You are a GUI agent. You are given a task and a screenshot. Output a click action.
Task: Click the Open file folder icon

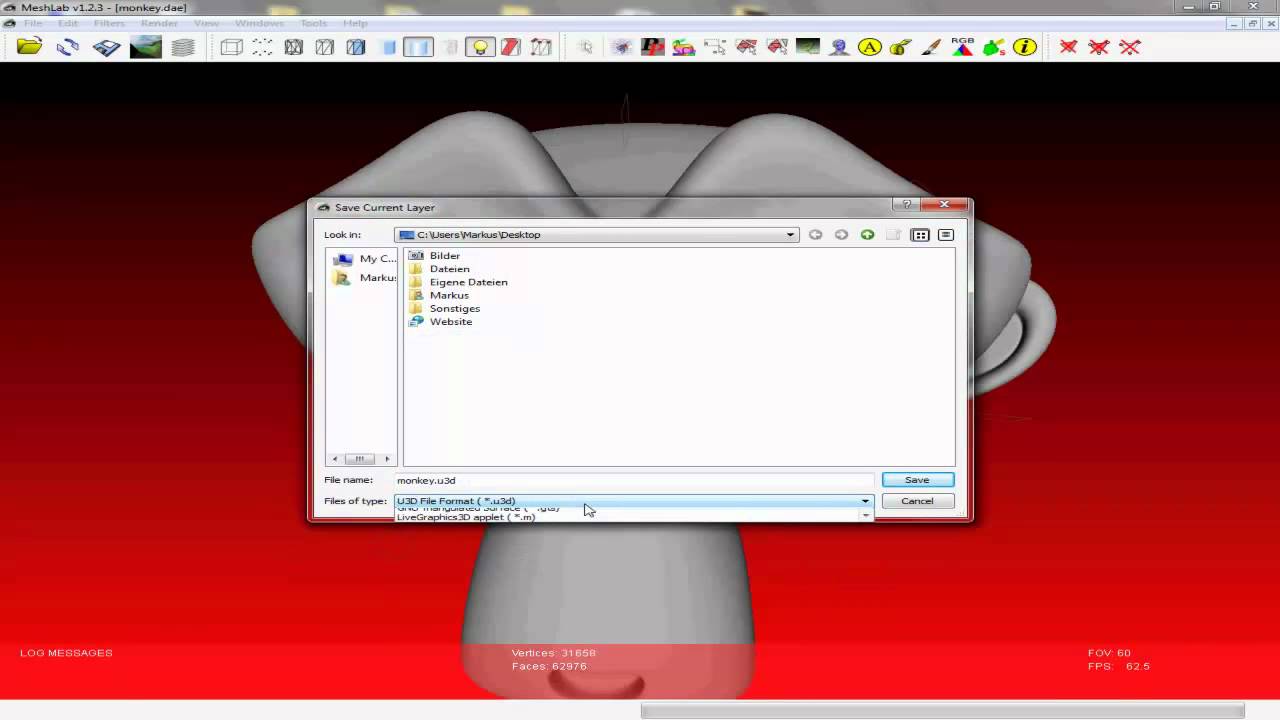click(30, 46)
